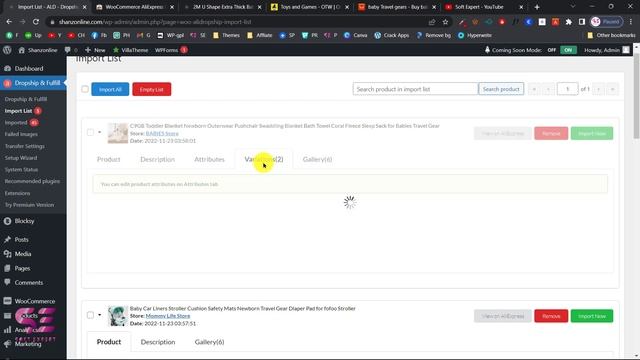Reload the page with the refresh icon
Image resolution: width=640 pixels, height=360 pixels.
click(36, 22)
